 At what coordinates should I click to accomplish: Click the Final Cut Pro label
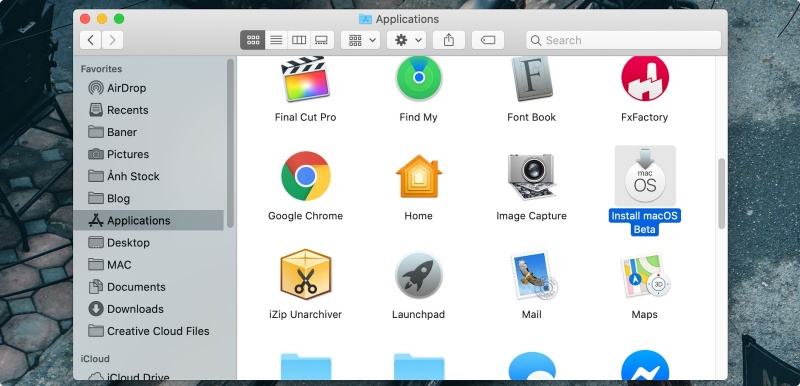(x=305, y=117)
